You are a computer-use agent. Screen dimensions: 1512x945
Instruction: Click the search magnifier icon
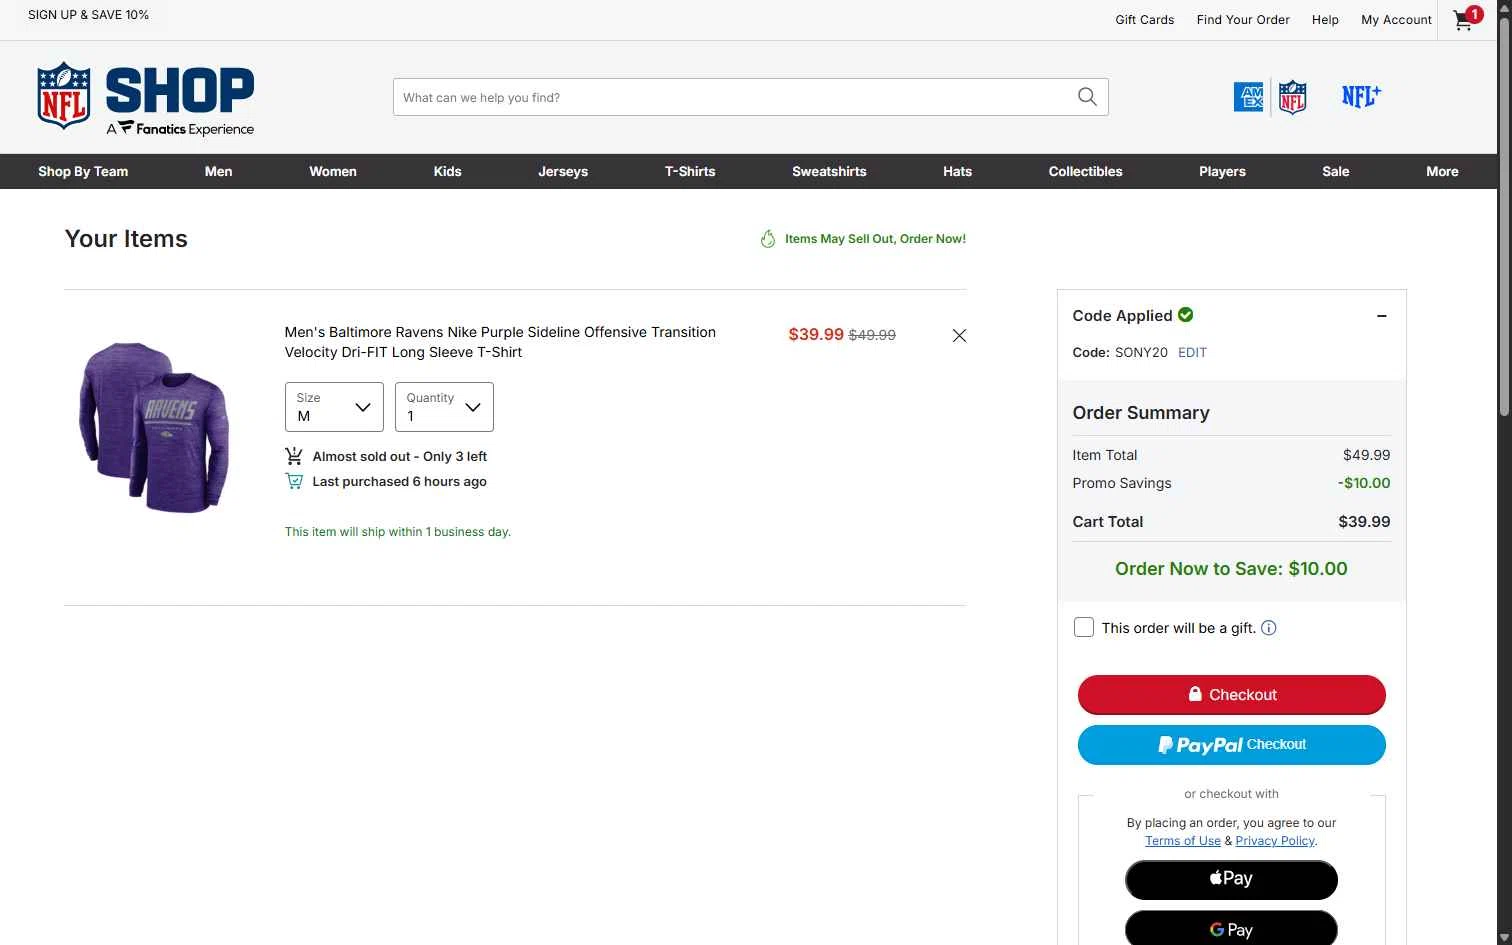point(1087,97)
